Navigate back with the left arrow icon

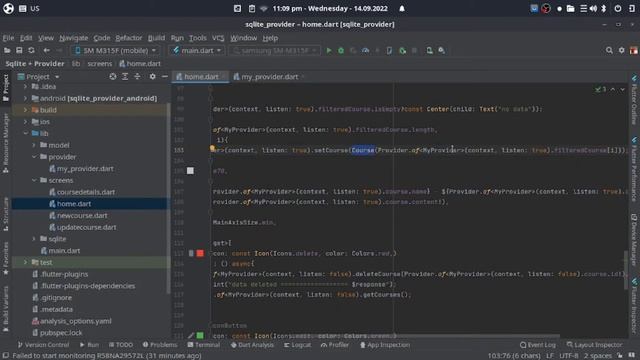(47, 51)
